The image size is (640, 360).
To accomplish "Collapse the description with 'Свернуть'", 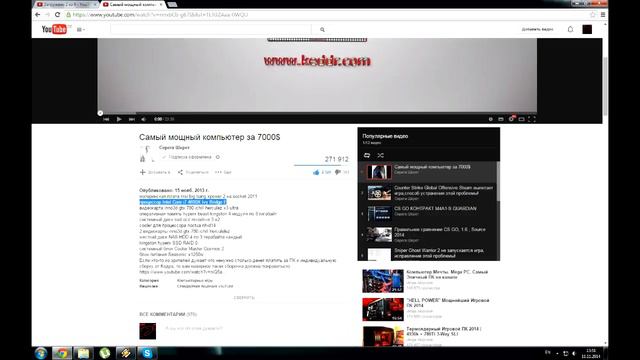I will click(244, 298).
